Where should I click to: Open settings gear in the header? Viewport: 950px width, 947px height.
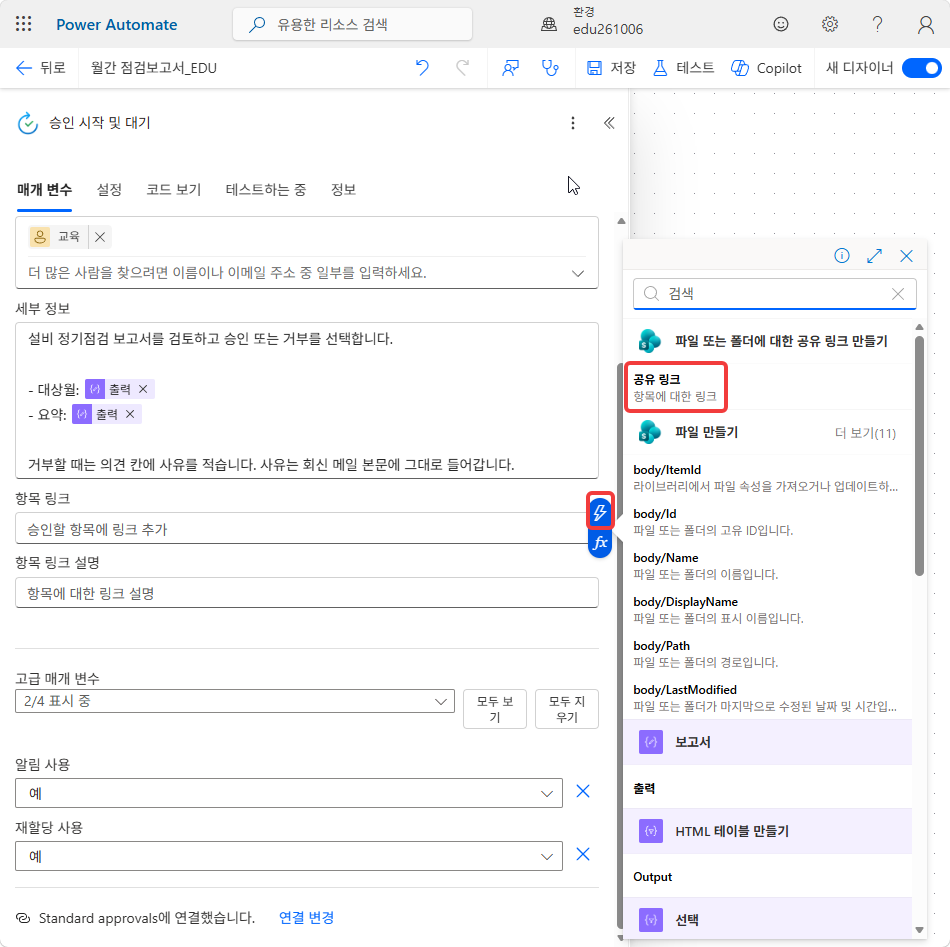(829, 24)
